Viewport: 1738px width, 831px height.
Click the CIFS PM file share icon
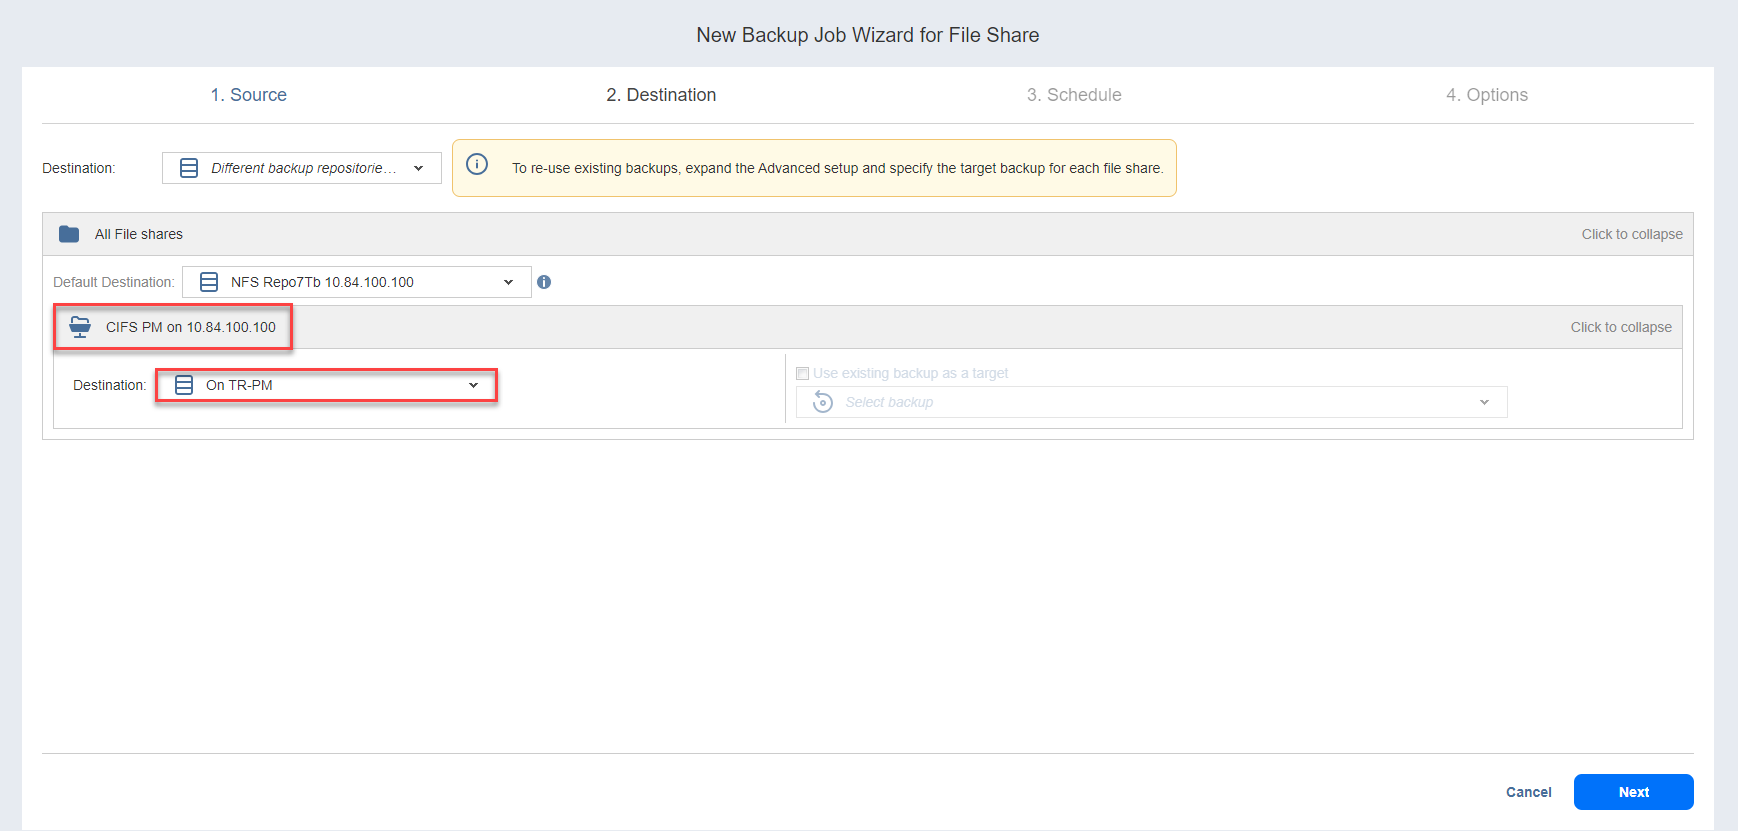[x=80, y=327]
